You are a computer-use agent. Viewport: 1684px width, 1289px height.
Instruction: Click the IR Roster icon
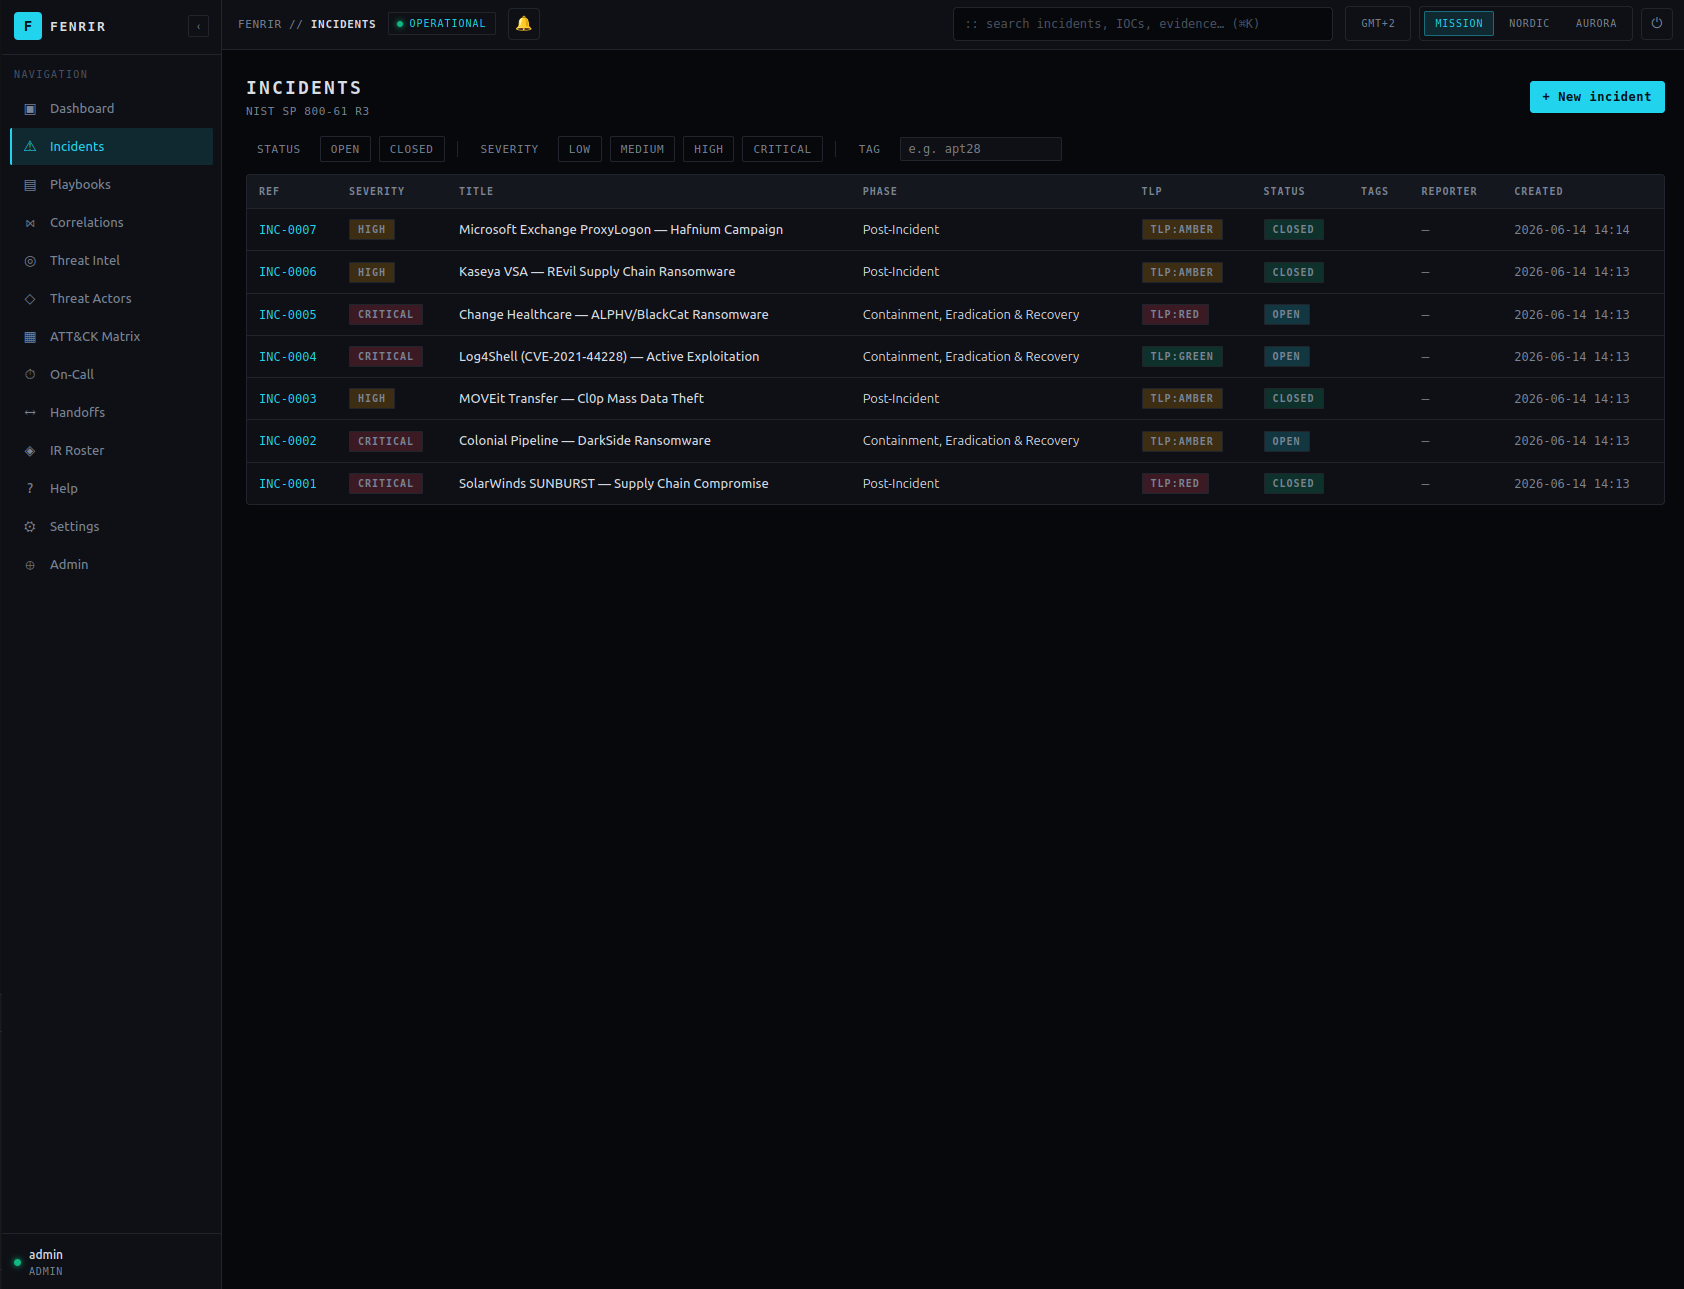tap(30, 450)
